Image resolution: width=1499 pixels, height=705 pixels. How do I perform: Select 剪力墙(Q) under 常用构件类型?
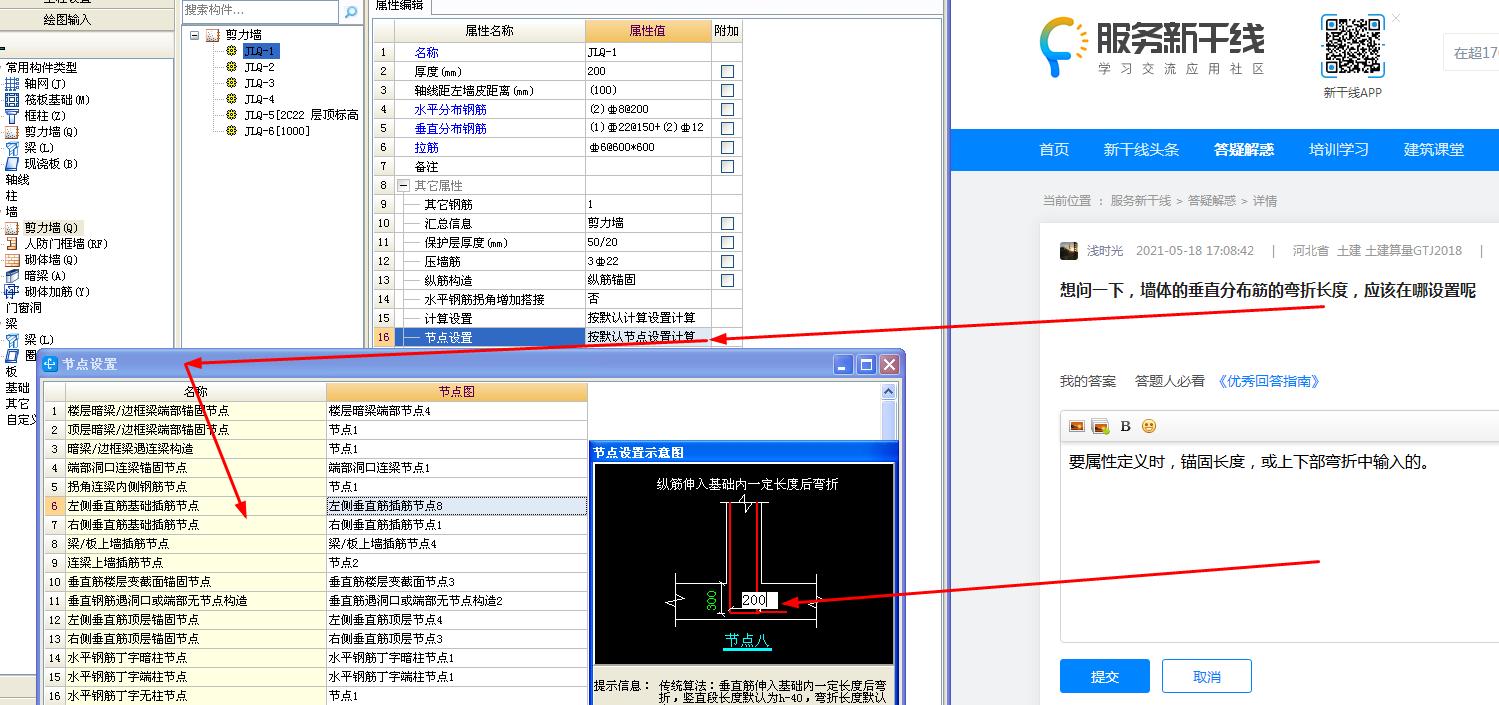pos(41,132)
